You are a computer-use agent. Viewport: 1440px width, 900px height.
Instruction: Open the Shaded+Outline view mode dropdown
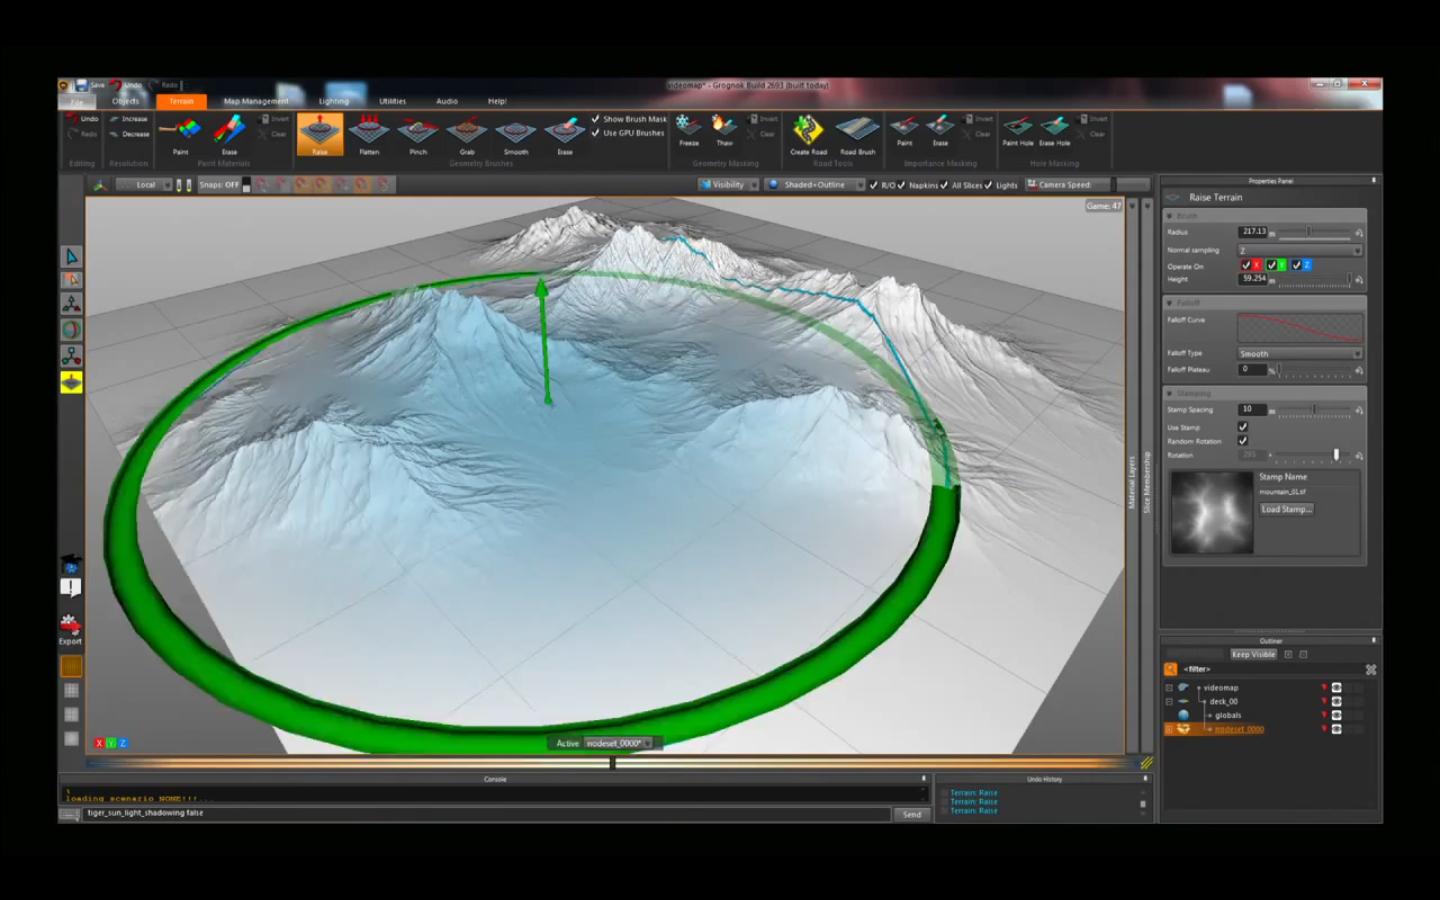pyautogui.click(x=815, y=185)
